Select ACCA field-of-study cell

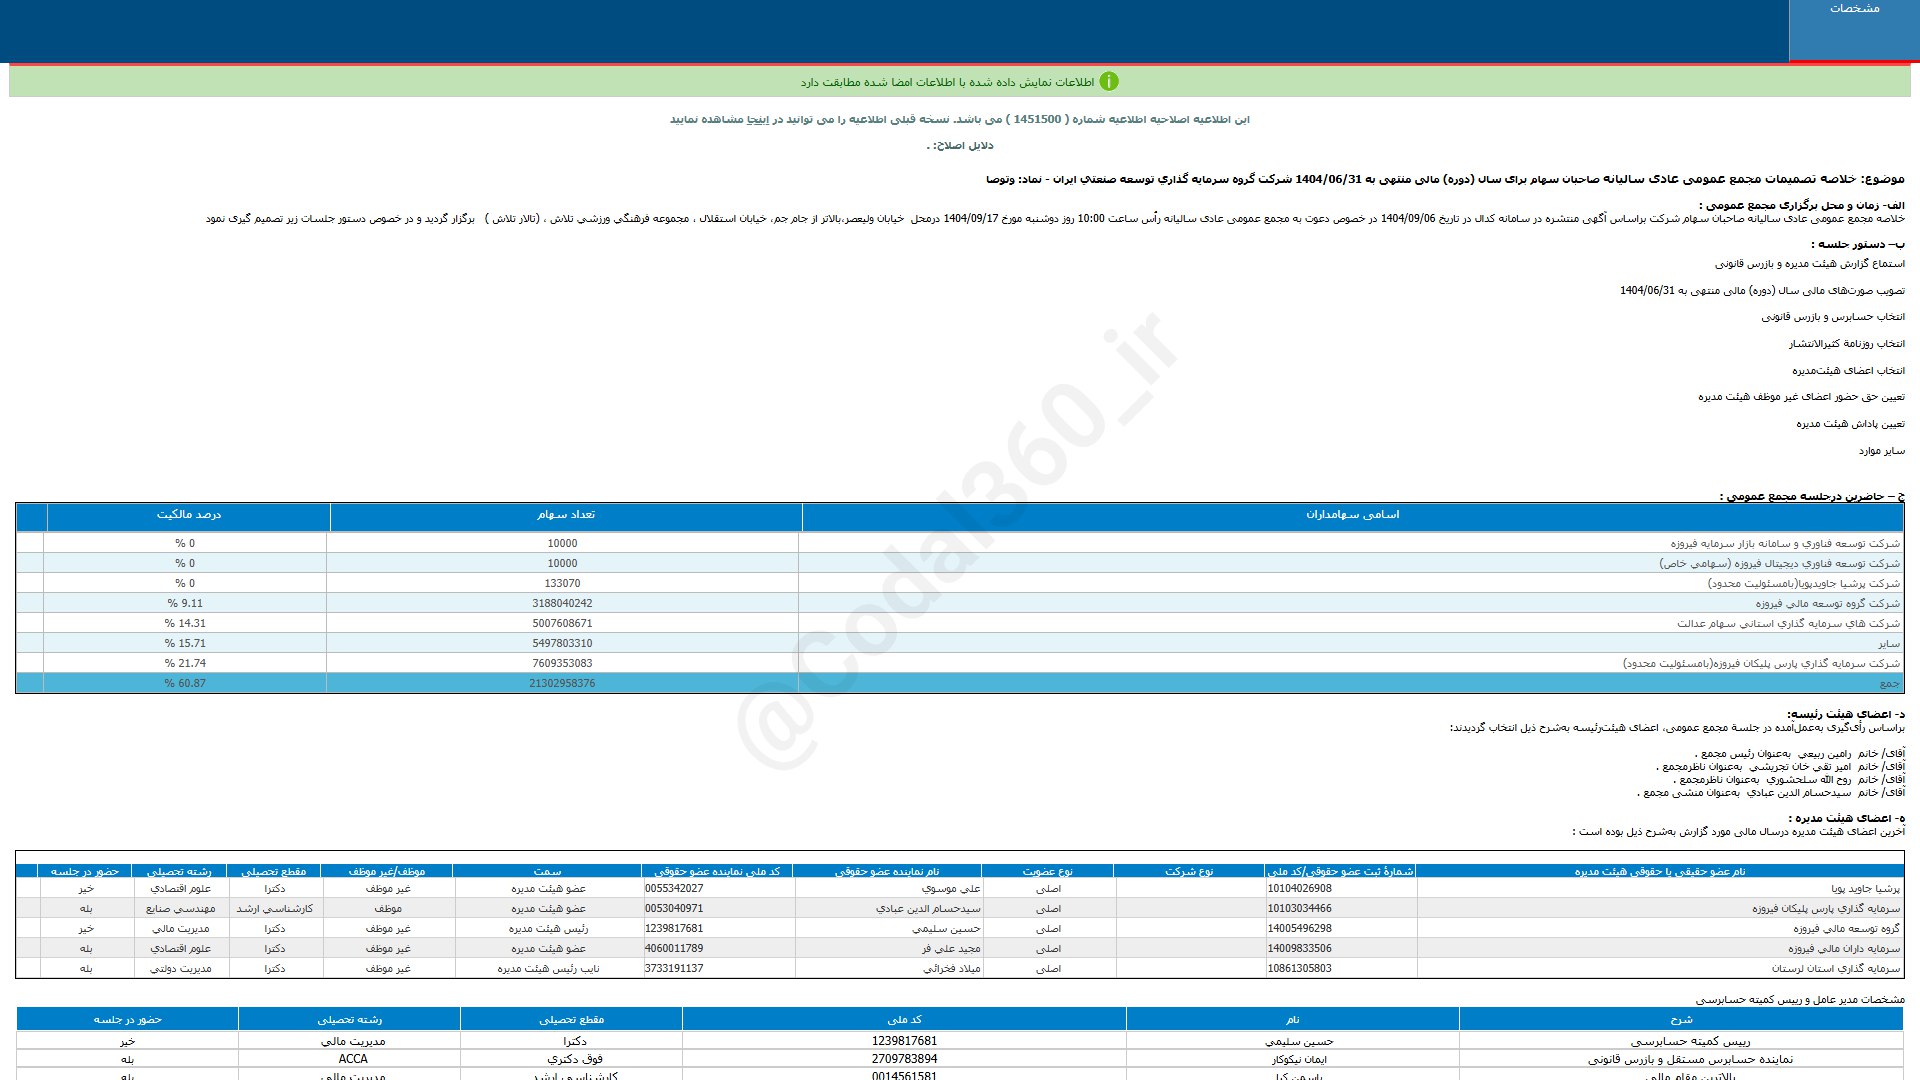[x=352, y=1059]
